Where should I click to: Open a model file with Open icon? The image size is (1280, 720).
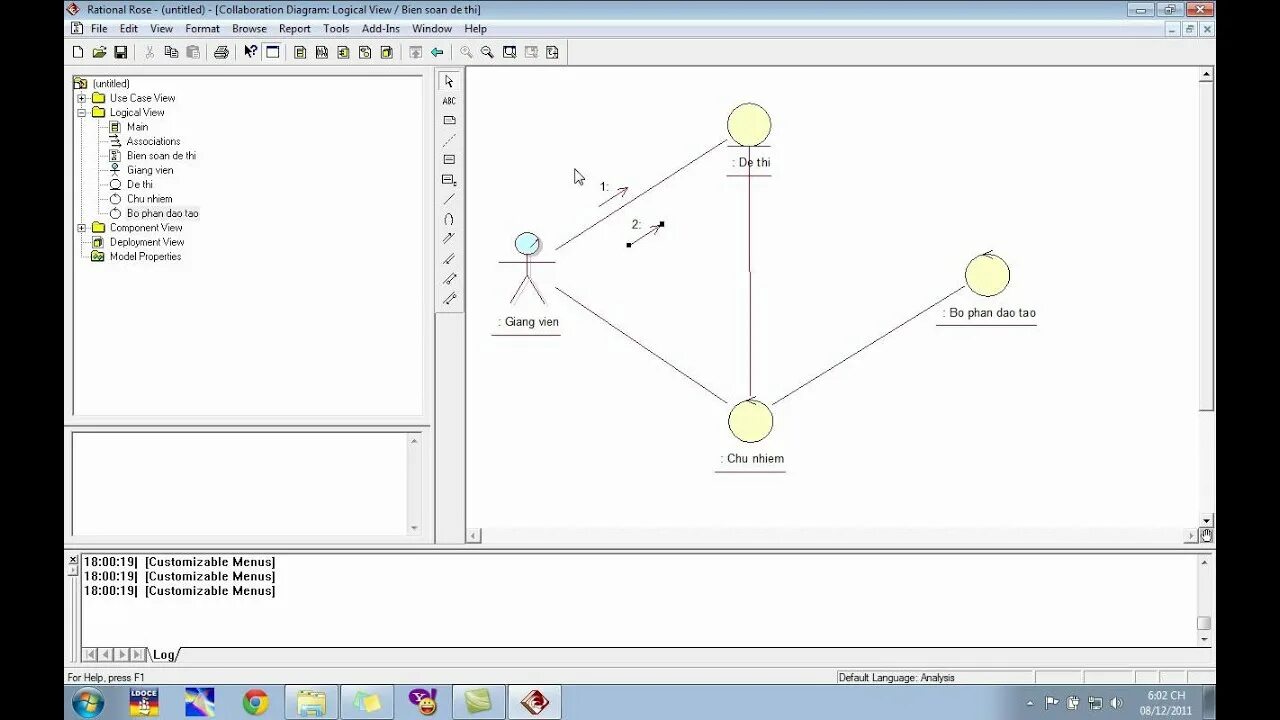click(99, 52)
